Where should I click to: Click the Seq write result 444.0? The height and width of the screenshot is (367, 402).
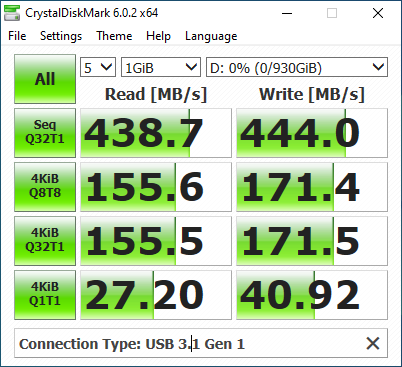[x=312, y=133]
